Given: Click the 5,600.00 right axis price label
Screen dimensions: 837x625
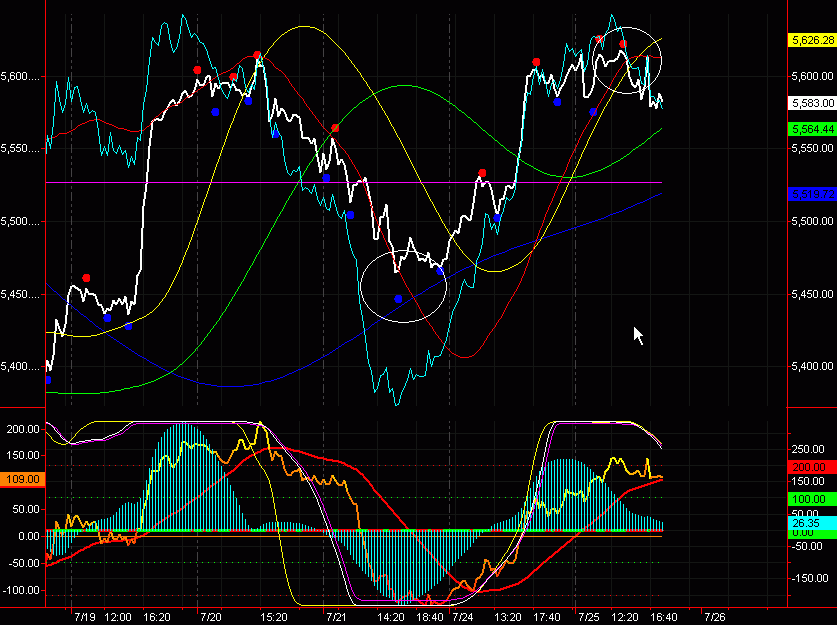Looking at the screenshot, I should pyautogui.click(x=812, y=76).
